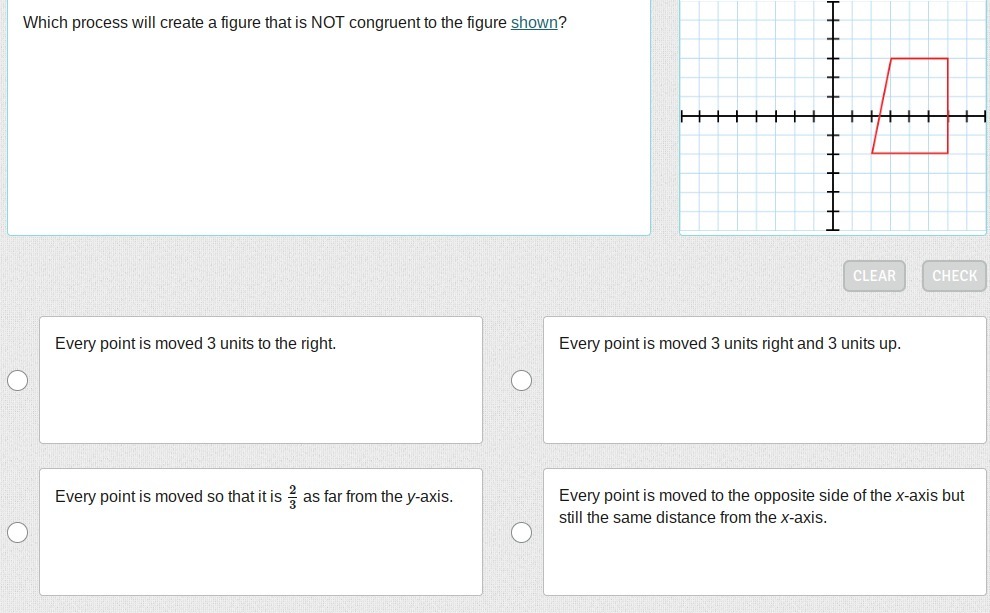
Task: Click the top-right vertex of red trapezoid
Action: [947, 59]
